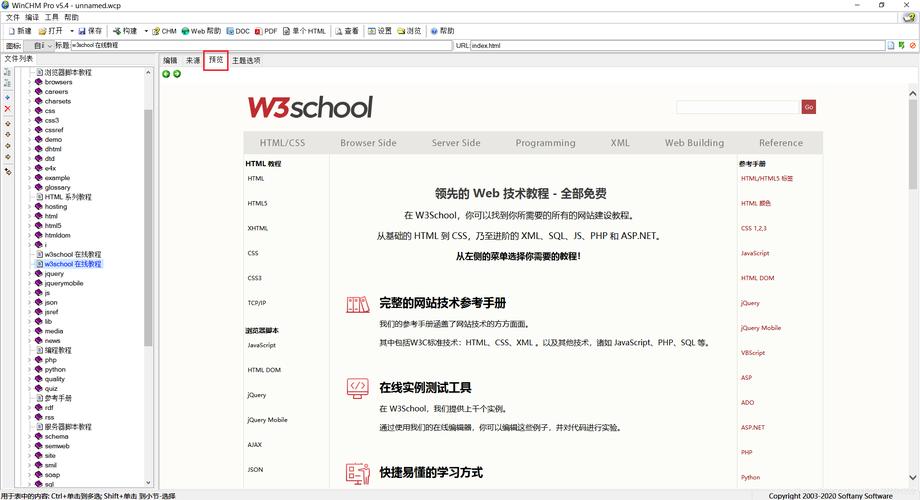Switch to the 预览 tab

pos(216,60)
